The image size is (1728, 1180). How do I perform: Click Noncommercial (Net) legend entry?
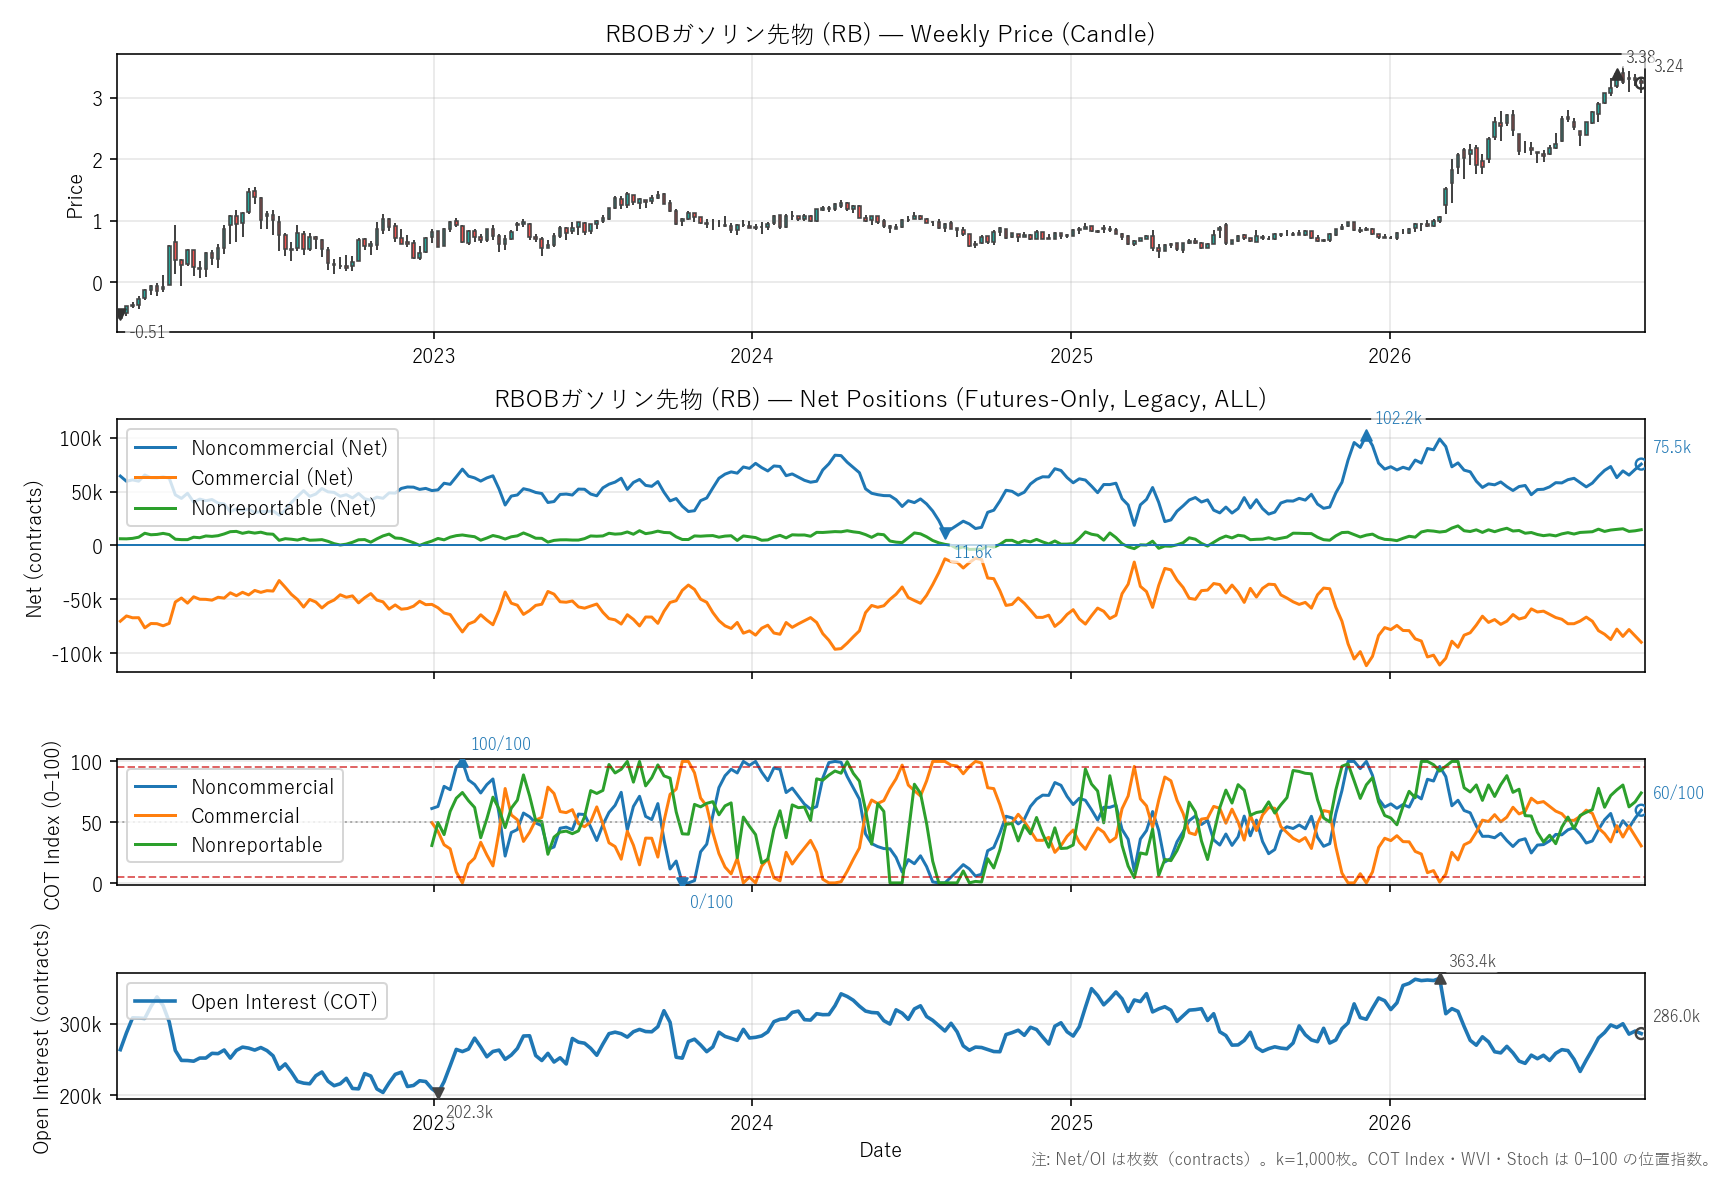(x=261, y=448)
